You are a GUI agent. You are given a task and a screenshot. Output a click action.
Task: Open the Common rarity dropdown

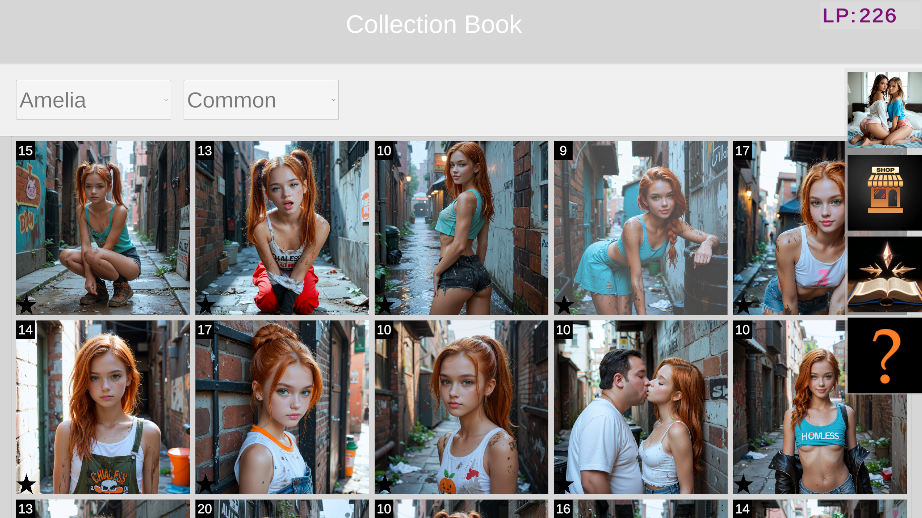tap(261, 100)
